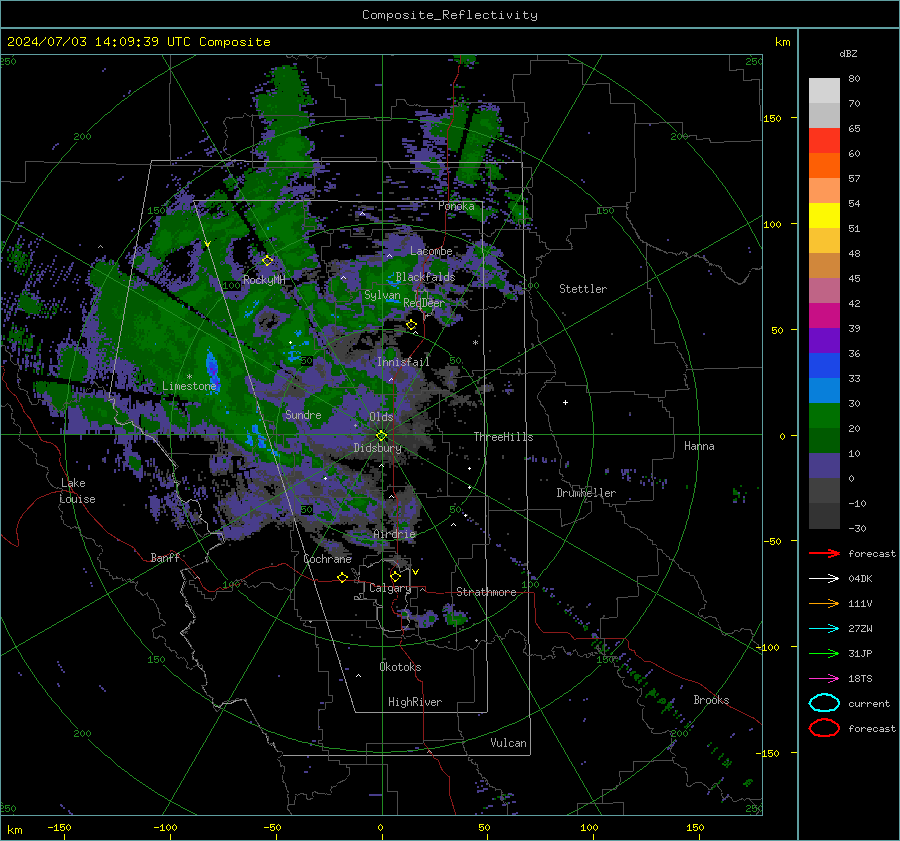
Task: Click the Composite_Reflectivity title
Action: (449, 15)
